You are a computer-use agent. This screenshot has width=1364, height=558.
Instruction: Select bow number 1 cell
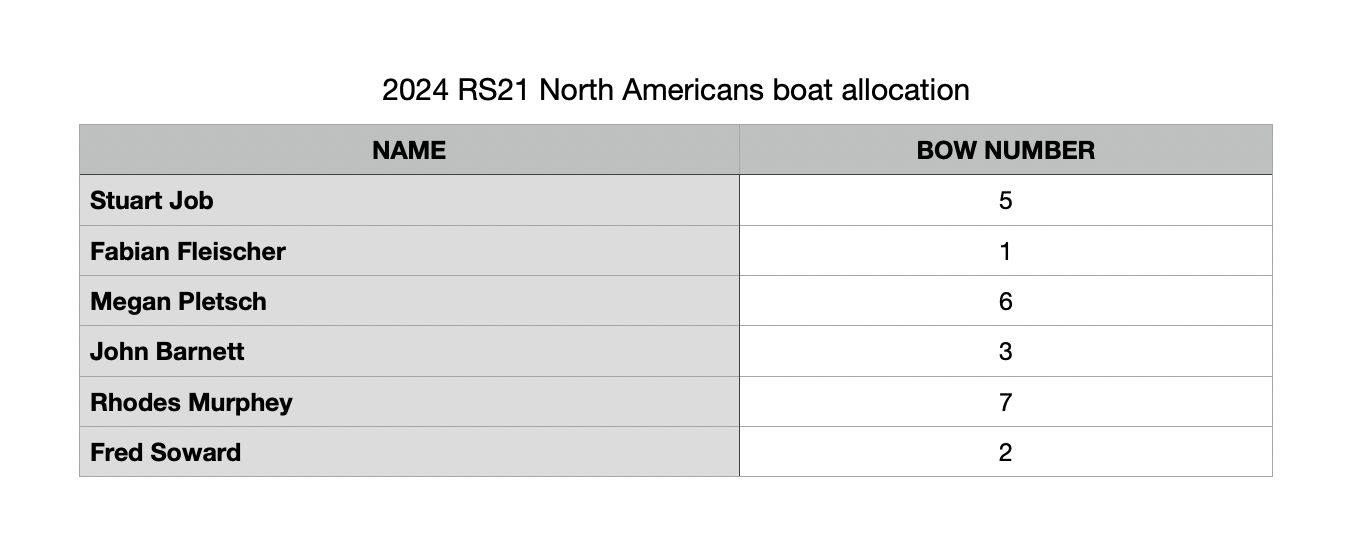pyautogui.click(x=1006, y=251)
